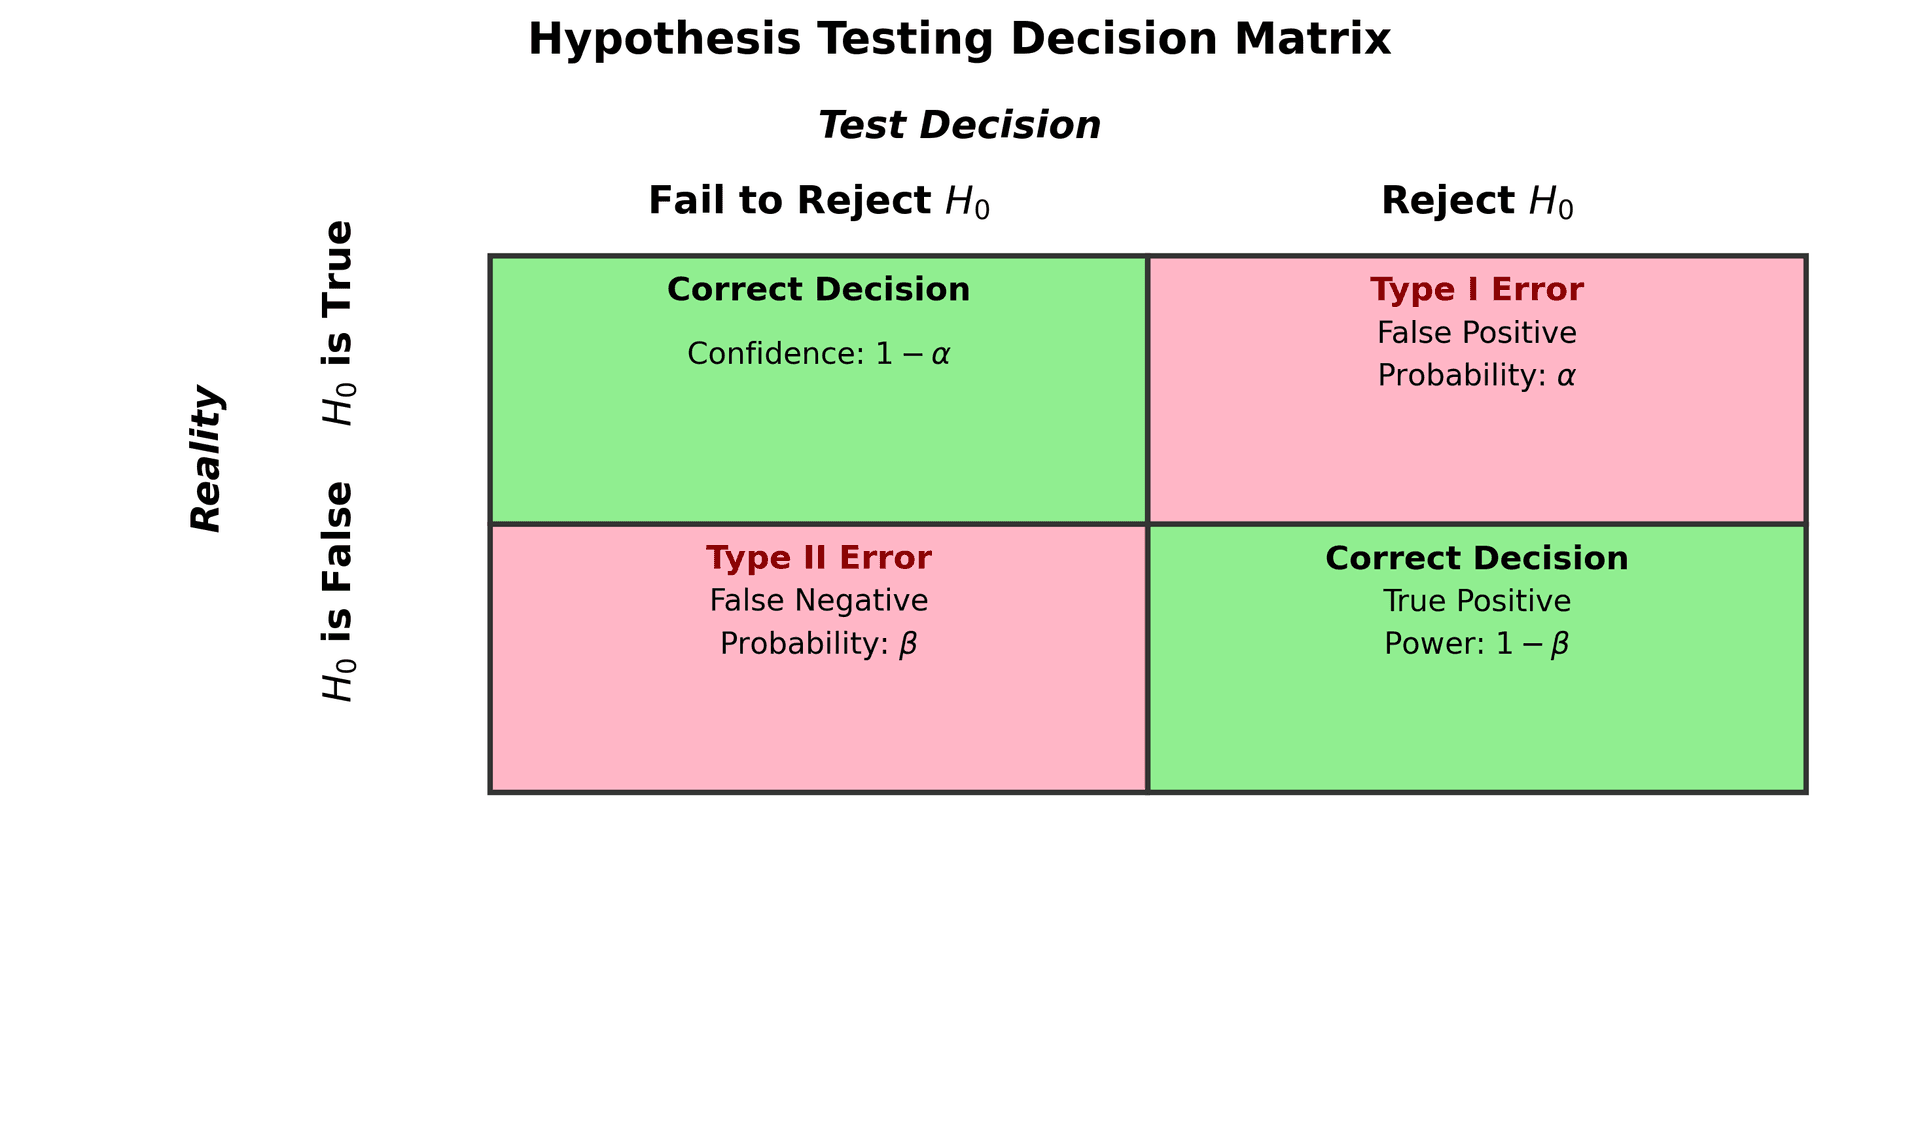Screen dimensions: 1920x1134
Task: Click the Power: 1−β text
Action: 1477,644
